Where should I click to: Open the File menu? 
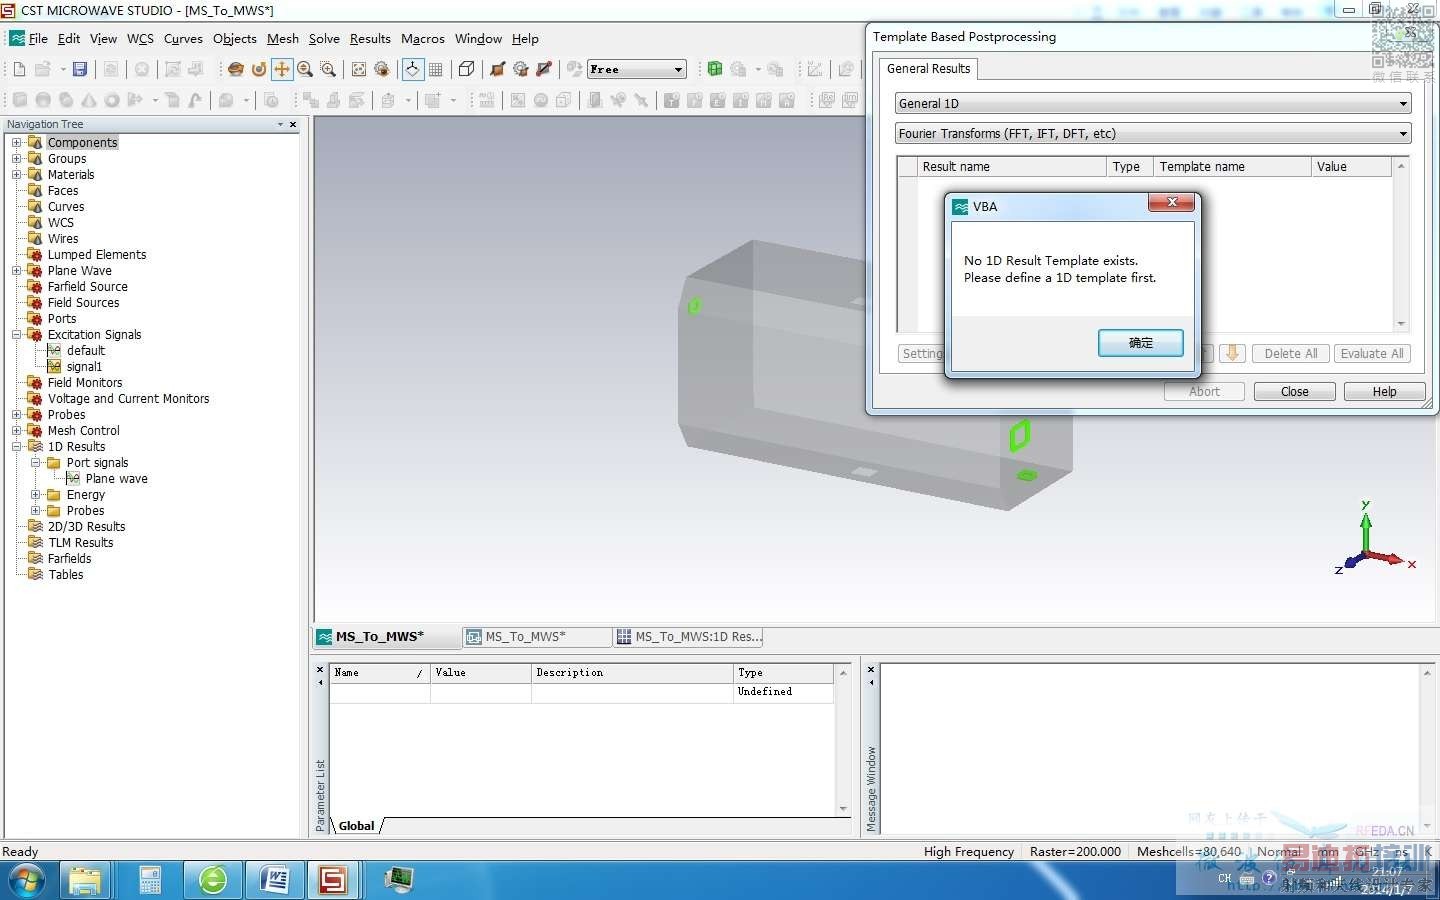pos(38,38)
